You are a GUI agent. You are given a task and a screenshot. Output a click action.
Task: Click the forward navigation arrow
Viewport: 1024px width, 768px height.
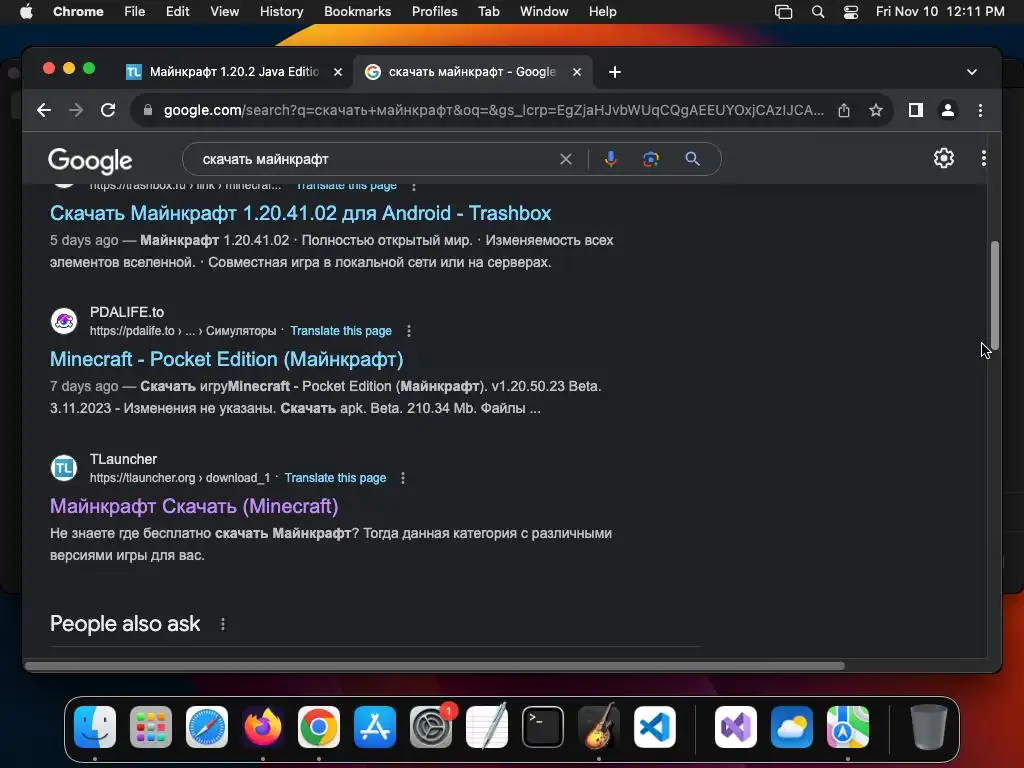coord(76,110)
